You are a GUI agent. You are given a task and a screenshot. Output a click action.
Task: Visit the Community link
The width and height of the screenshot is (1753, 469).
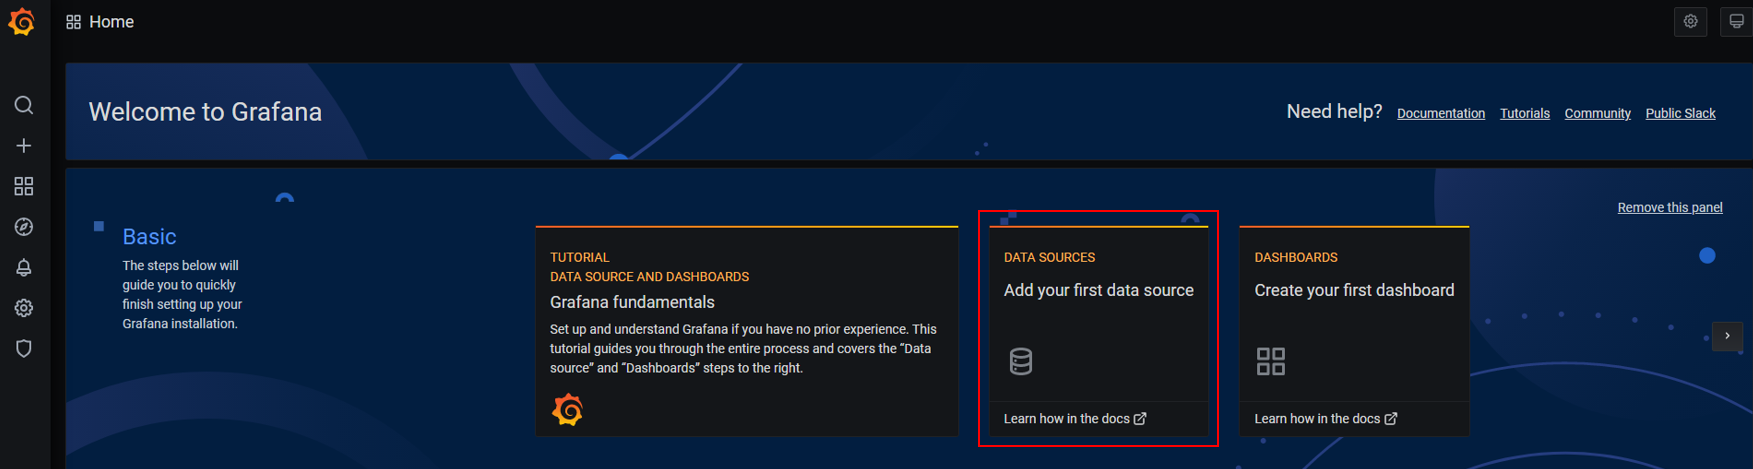[x=1597, y=114]
